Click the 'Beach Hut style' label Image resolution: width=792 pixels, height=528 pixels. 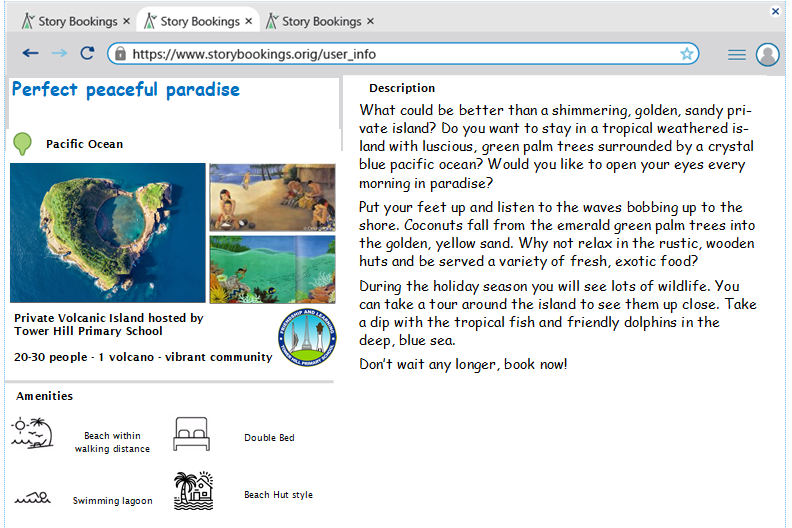point(278,495)
